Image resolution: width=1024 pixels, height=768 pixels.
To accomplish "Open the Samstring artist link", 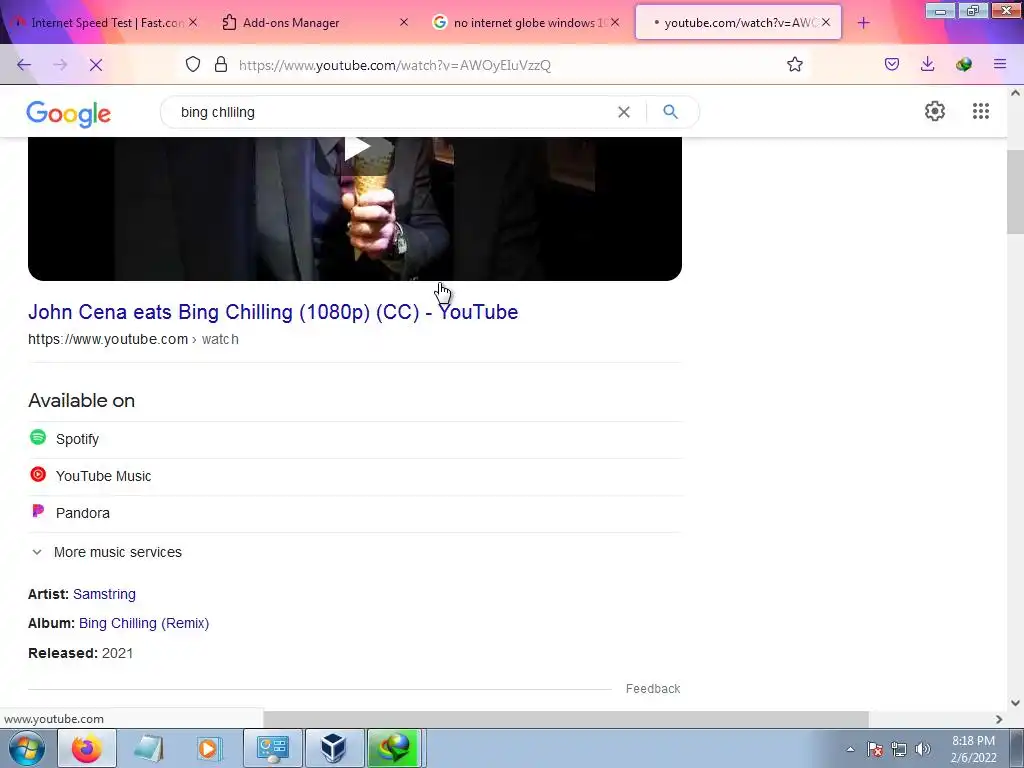I will pyautogui.click(x=104, y=594).
